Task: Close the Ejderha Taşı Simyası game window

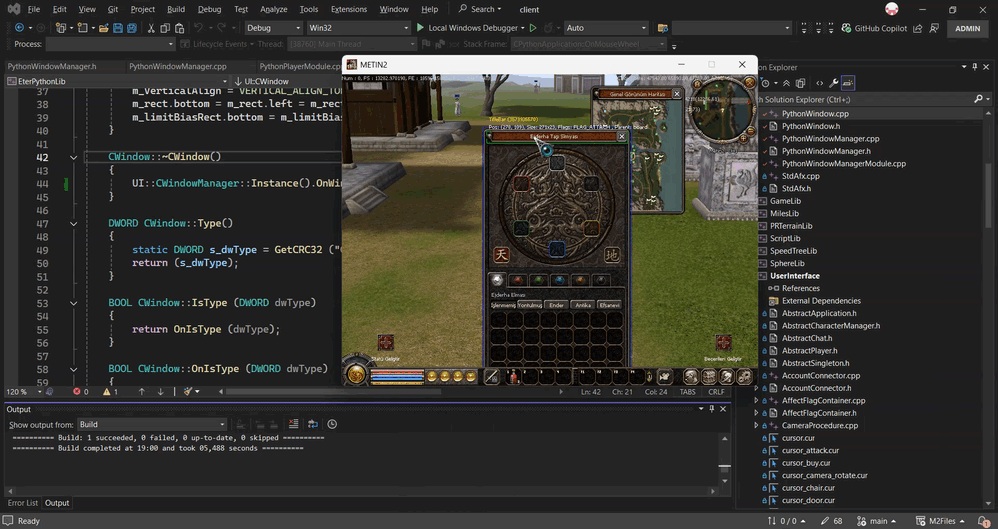Action: pos(622,137)
